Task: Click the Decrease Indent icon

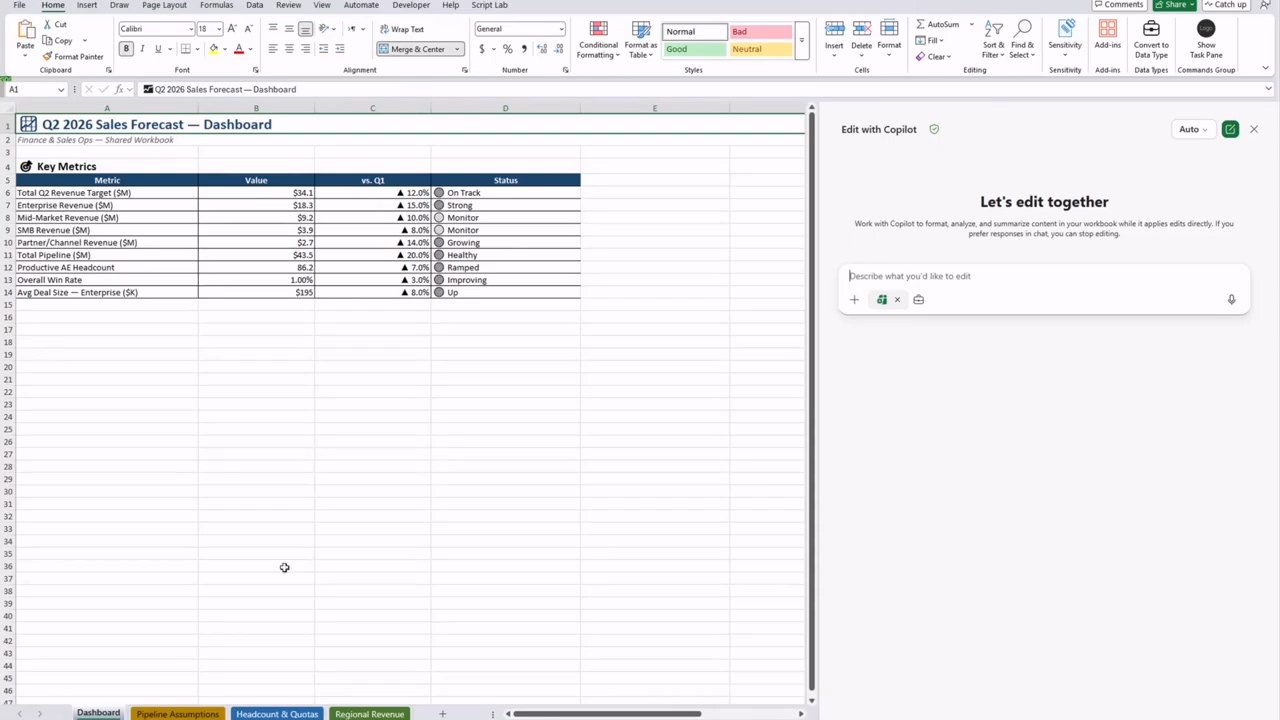Action: [323, 48]
